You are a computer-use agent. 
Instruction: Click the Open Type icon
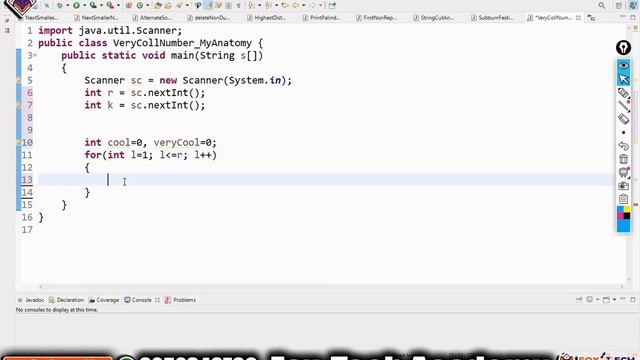(158, 5)
